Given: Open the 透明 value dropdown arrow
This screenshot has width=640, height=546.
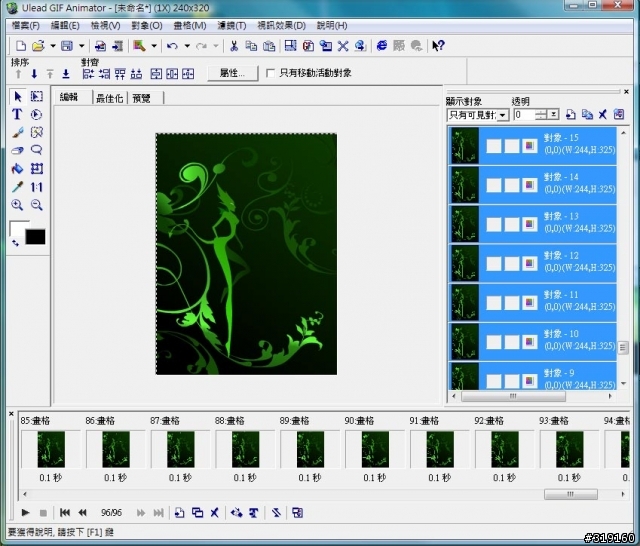Looking at the screenshot, I should (553, 115).
